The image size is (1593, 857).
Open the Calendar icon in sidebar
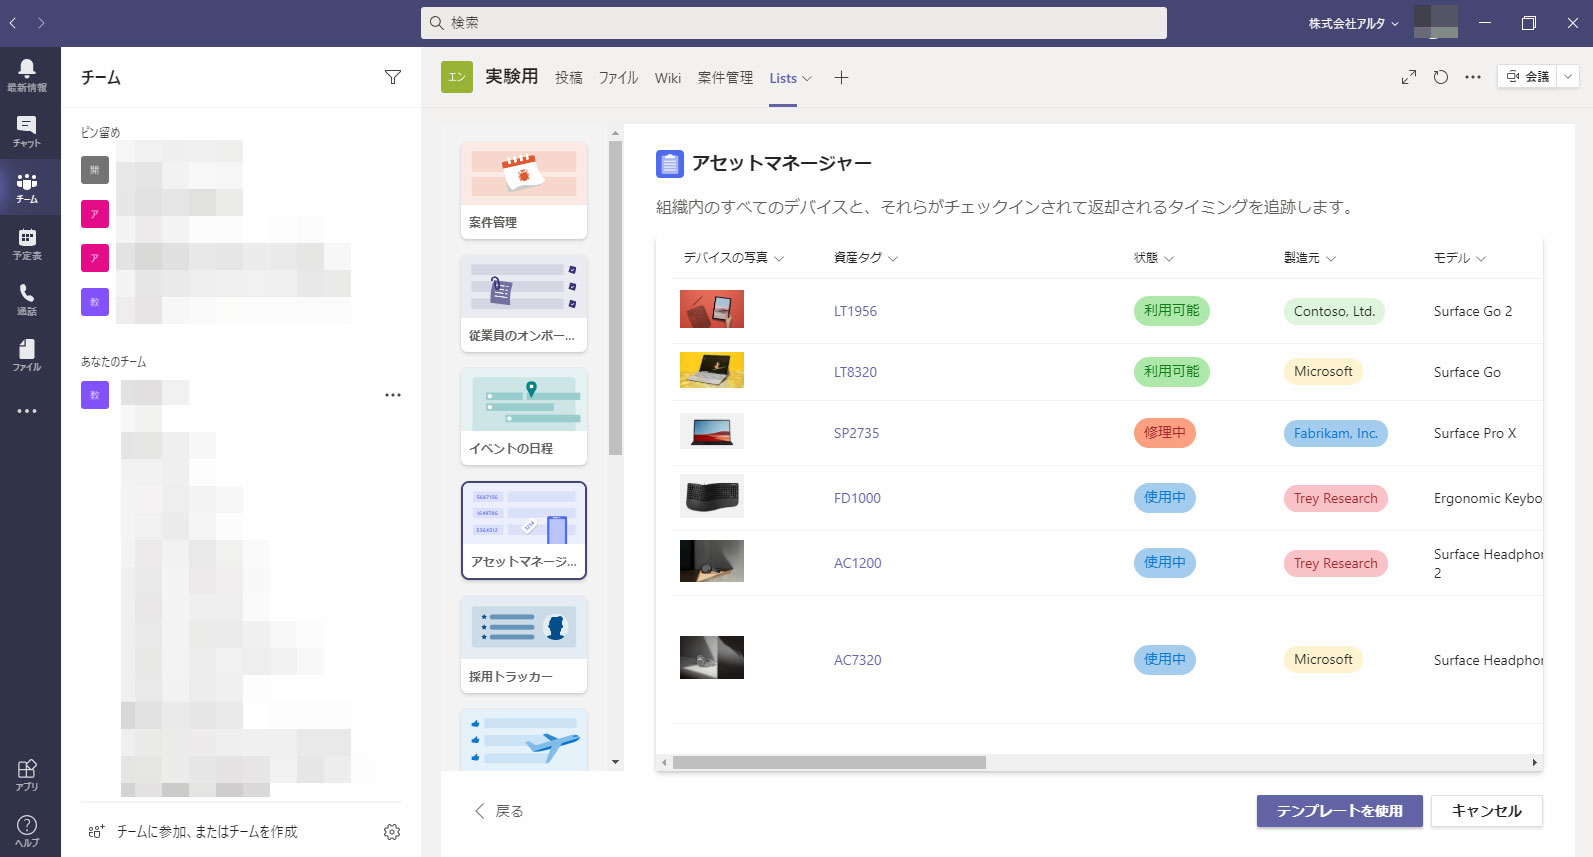[27, 242]
